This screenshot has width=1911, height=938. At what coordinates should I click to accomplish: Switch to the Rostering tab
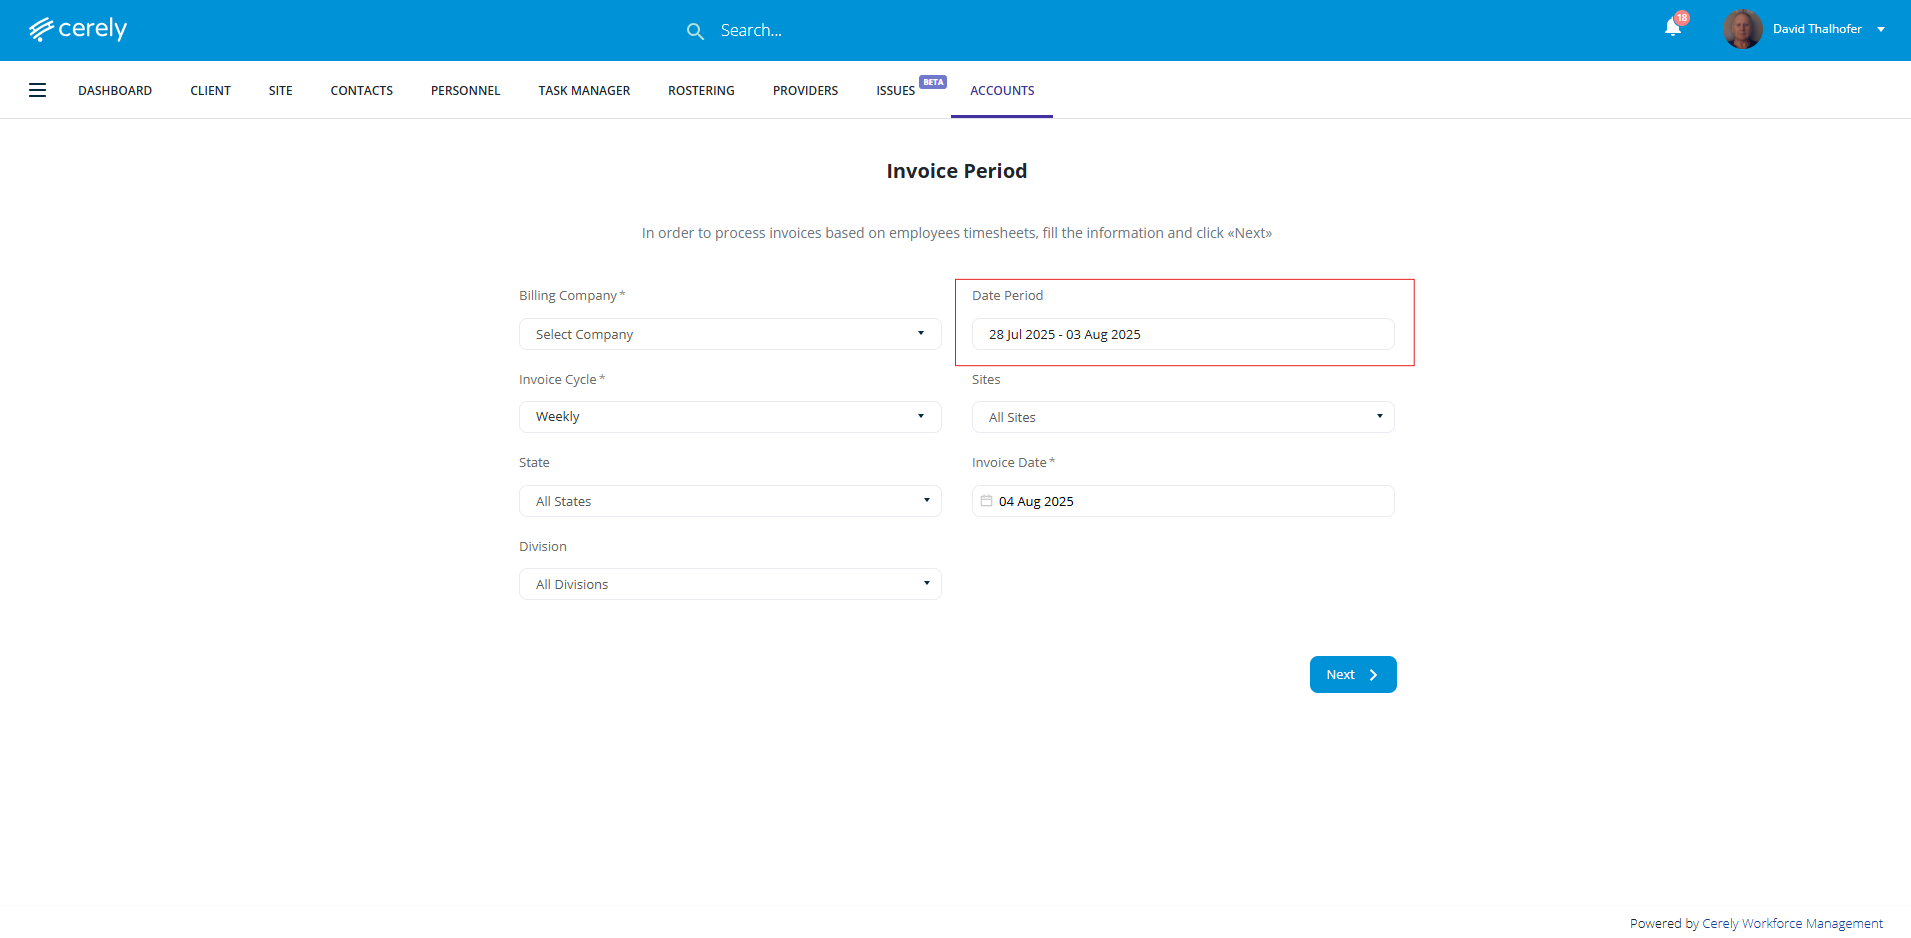click(701, 90)
